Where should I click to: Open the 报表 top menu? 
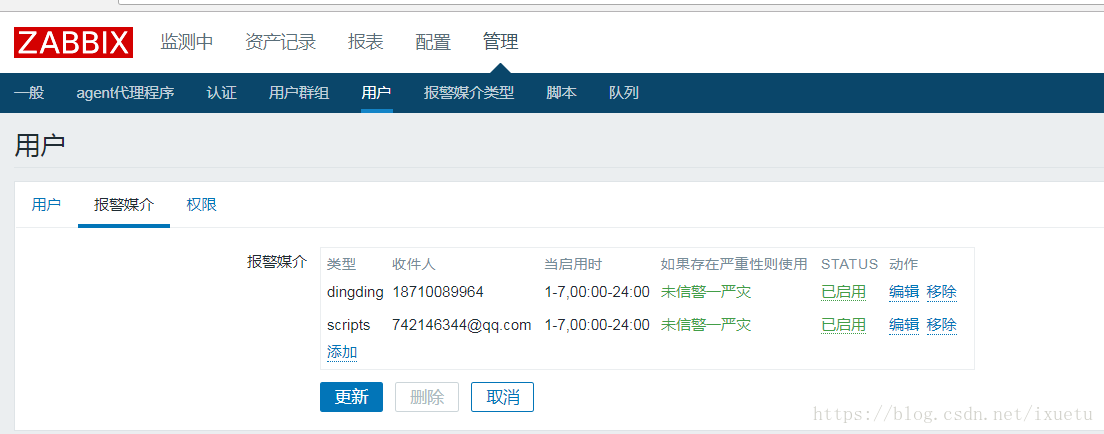click(x=365, y=42)
